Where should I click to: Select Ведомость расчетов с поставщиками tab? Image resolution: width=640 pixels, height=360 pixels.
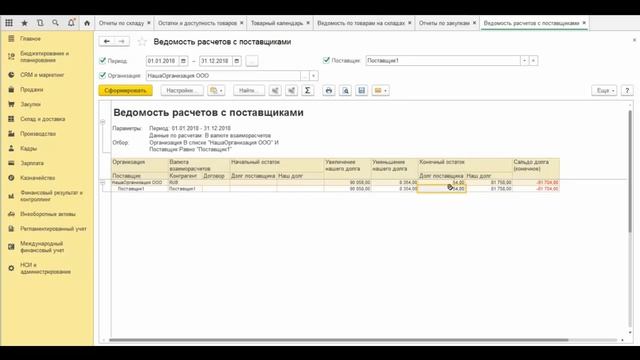click(x=531, y=23)
